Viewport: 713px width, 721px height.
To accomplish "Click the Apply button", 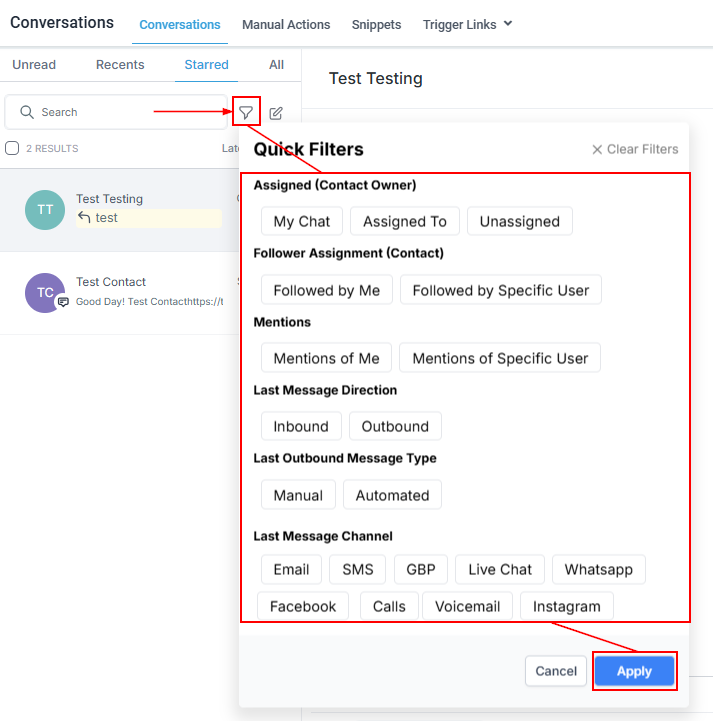I will 634,671.
